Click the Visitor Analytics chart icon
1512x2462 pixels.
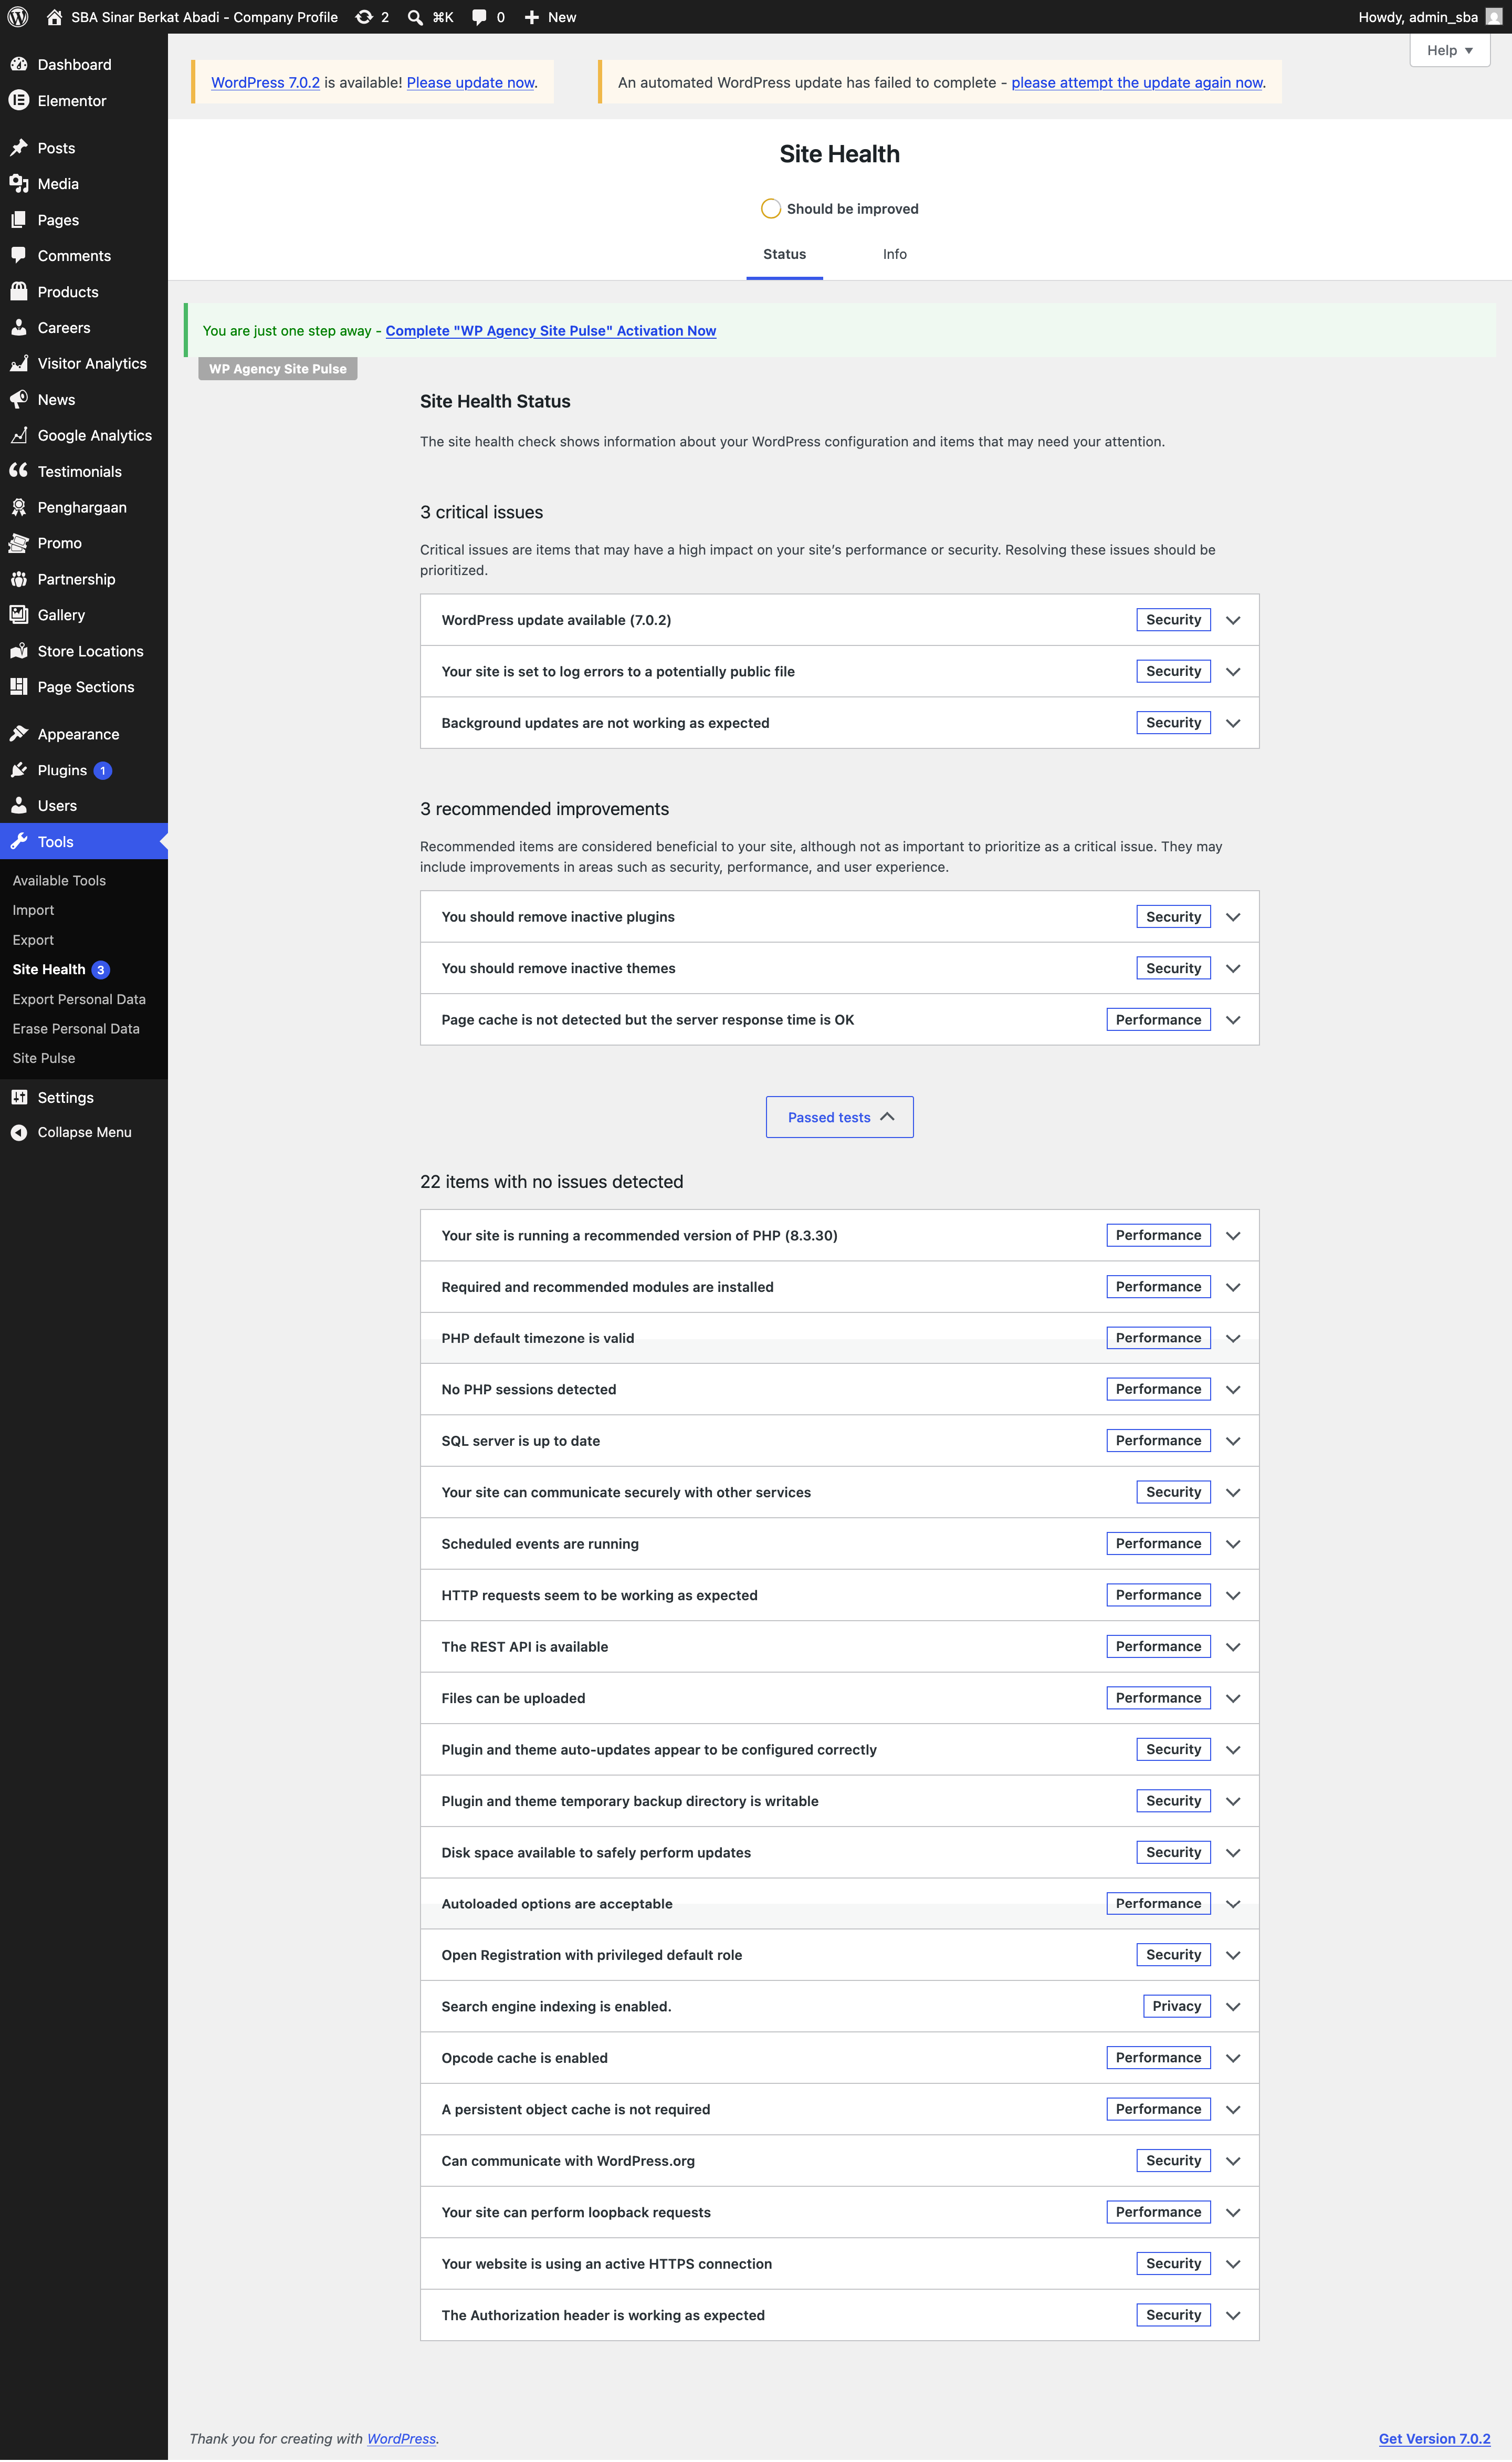(19, 364)
